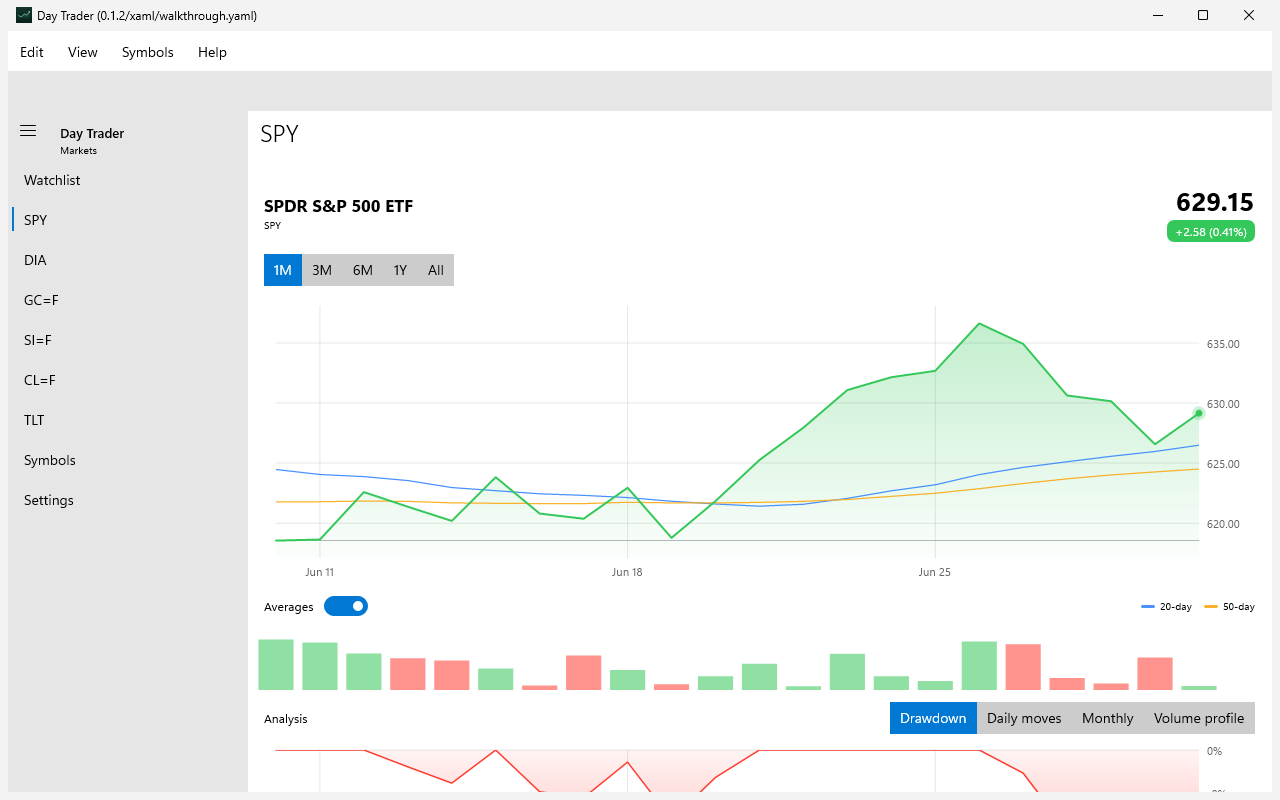Maximize the Day Trader window
This screenshot has width=1280, height=800.
1203,15
